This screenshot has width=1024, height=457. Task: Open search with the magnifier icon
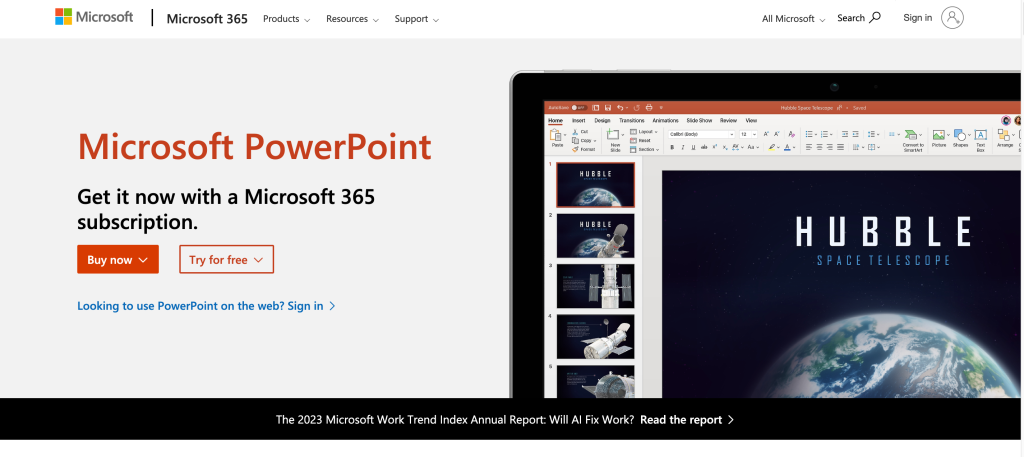pyautogui.click(x=875, y=18)
